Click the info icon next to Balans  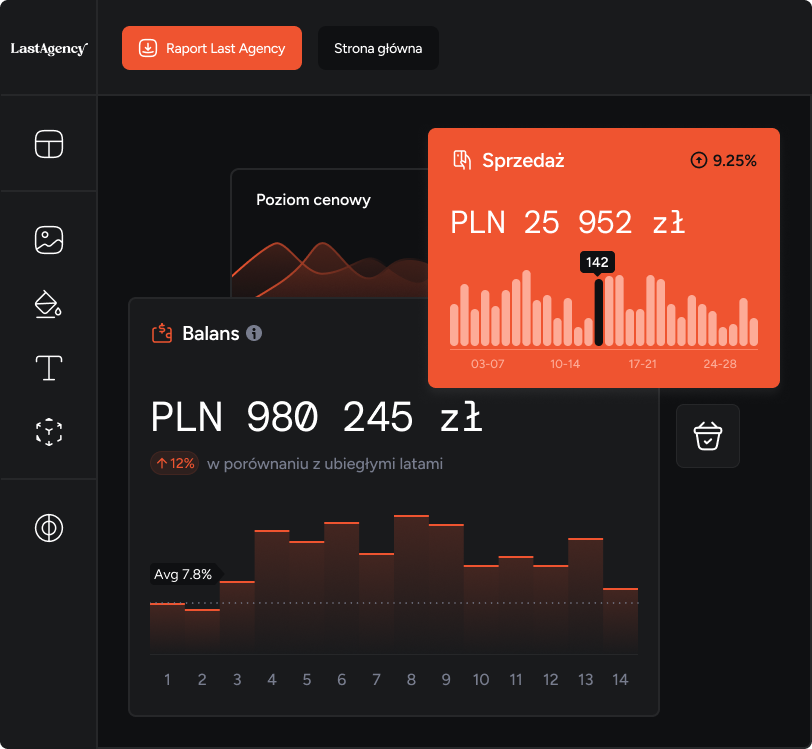[x=254, y=333]
